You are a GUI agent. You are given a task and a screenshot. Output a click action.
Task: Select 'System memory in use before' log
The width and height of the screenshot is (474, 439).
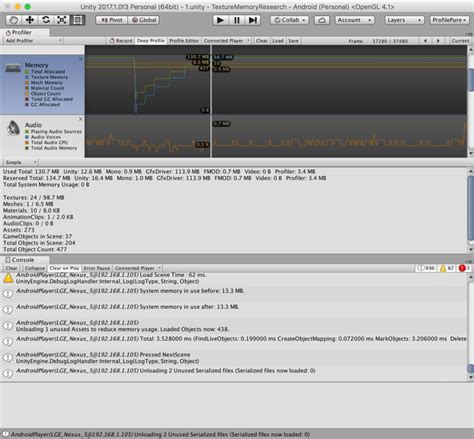(x=234, y=294)
